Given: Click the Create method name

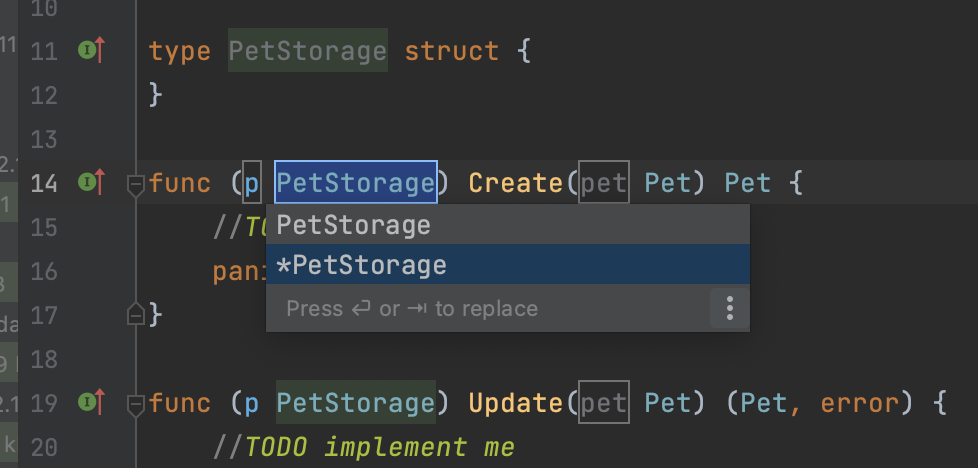Looking at the screenshot, I should coord(515,183).
